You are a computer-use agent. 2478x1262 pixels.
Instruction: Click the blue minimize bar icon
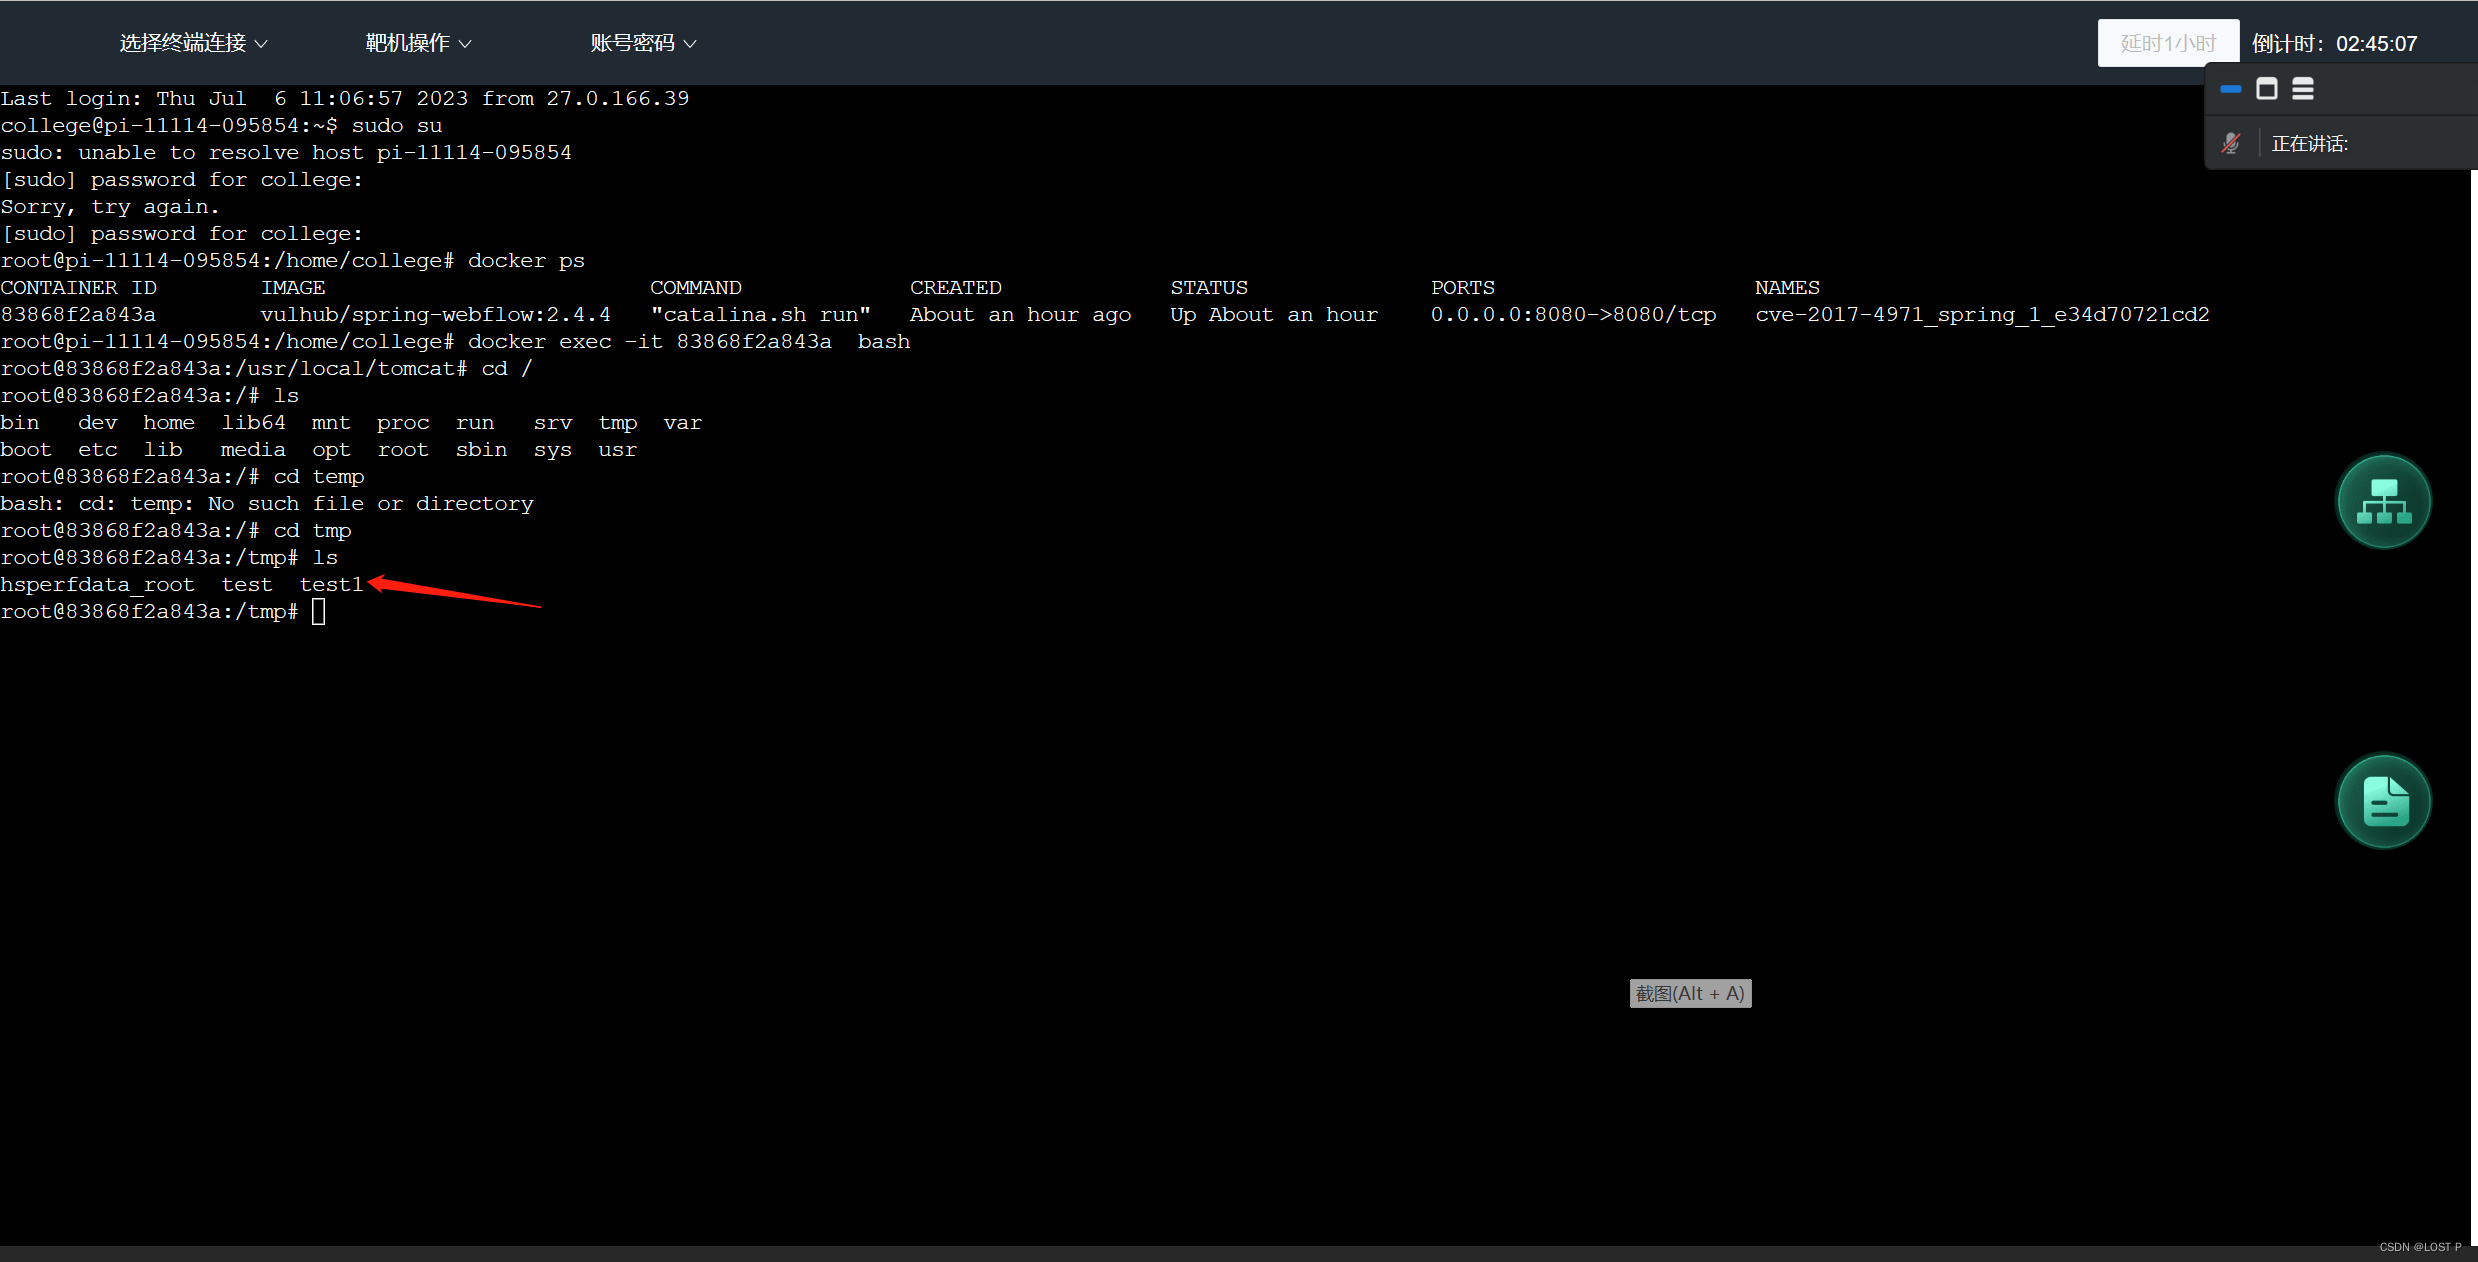(2231, 89)
